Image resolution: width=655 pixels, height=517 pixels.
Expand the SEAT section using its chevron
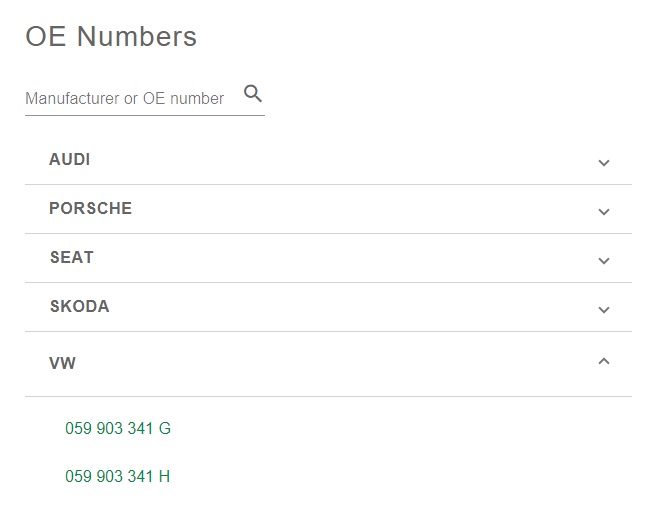coord(604,261)
